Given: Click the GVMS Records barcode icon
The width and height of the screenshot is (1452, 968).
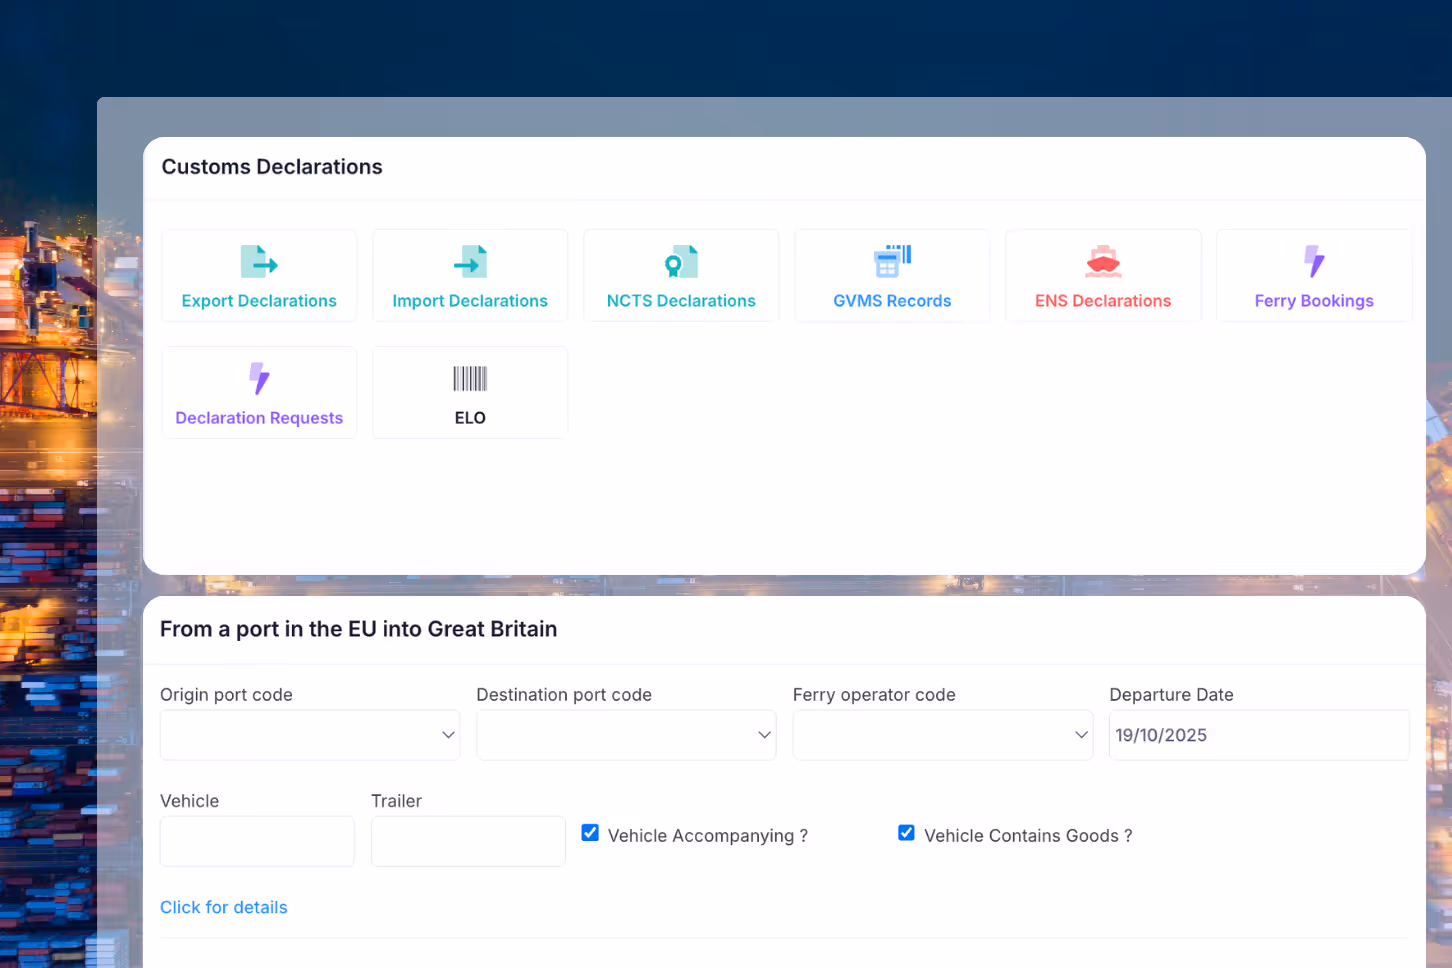Looking at the screenshot, I should pos(892,262).
